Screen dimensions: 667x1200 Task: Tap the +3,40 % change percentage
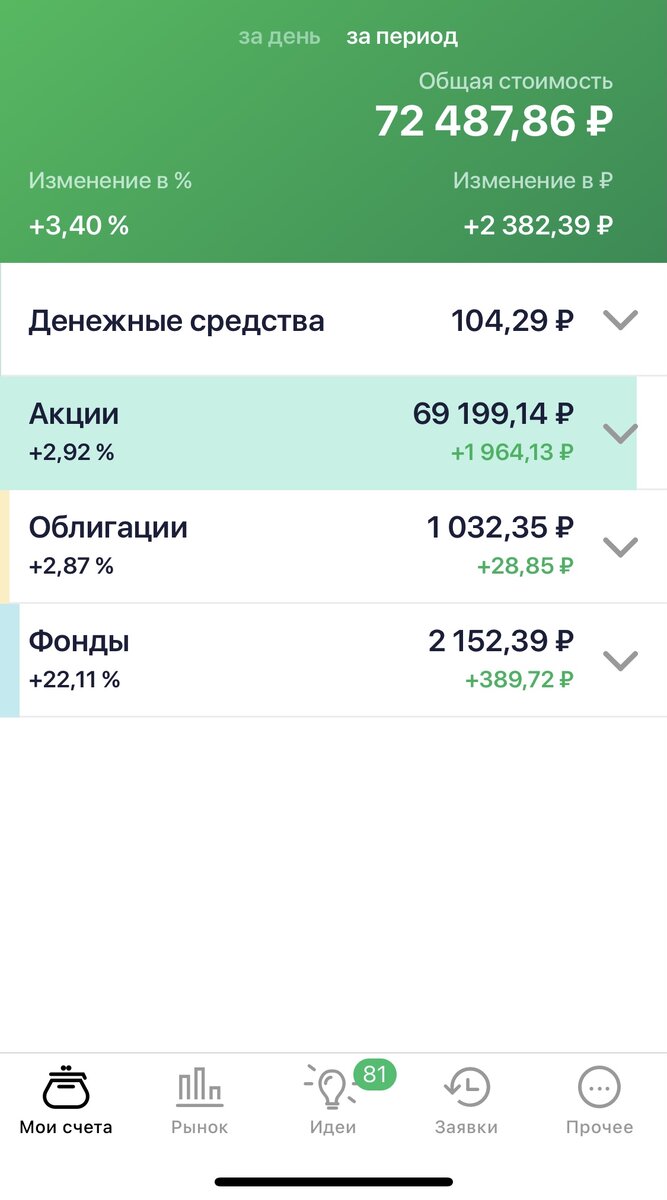coord(78,225)
